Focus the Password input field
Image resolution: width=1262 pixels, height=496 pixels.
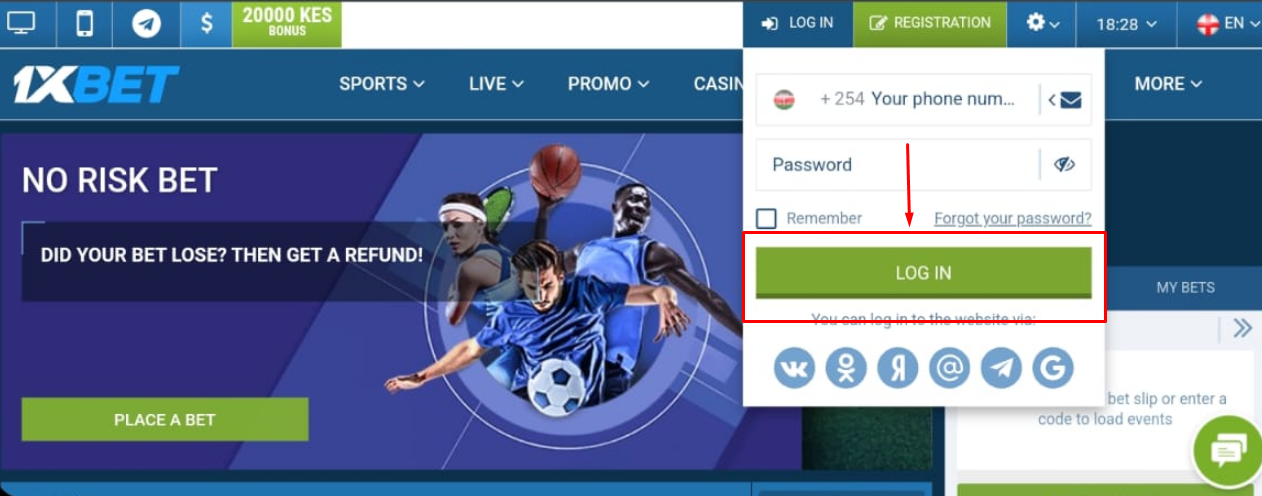click(x=898, y=165)
